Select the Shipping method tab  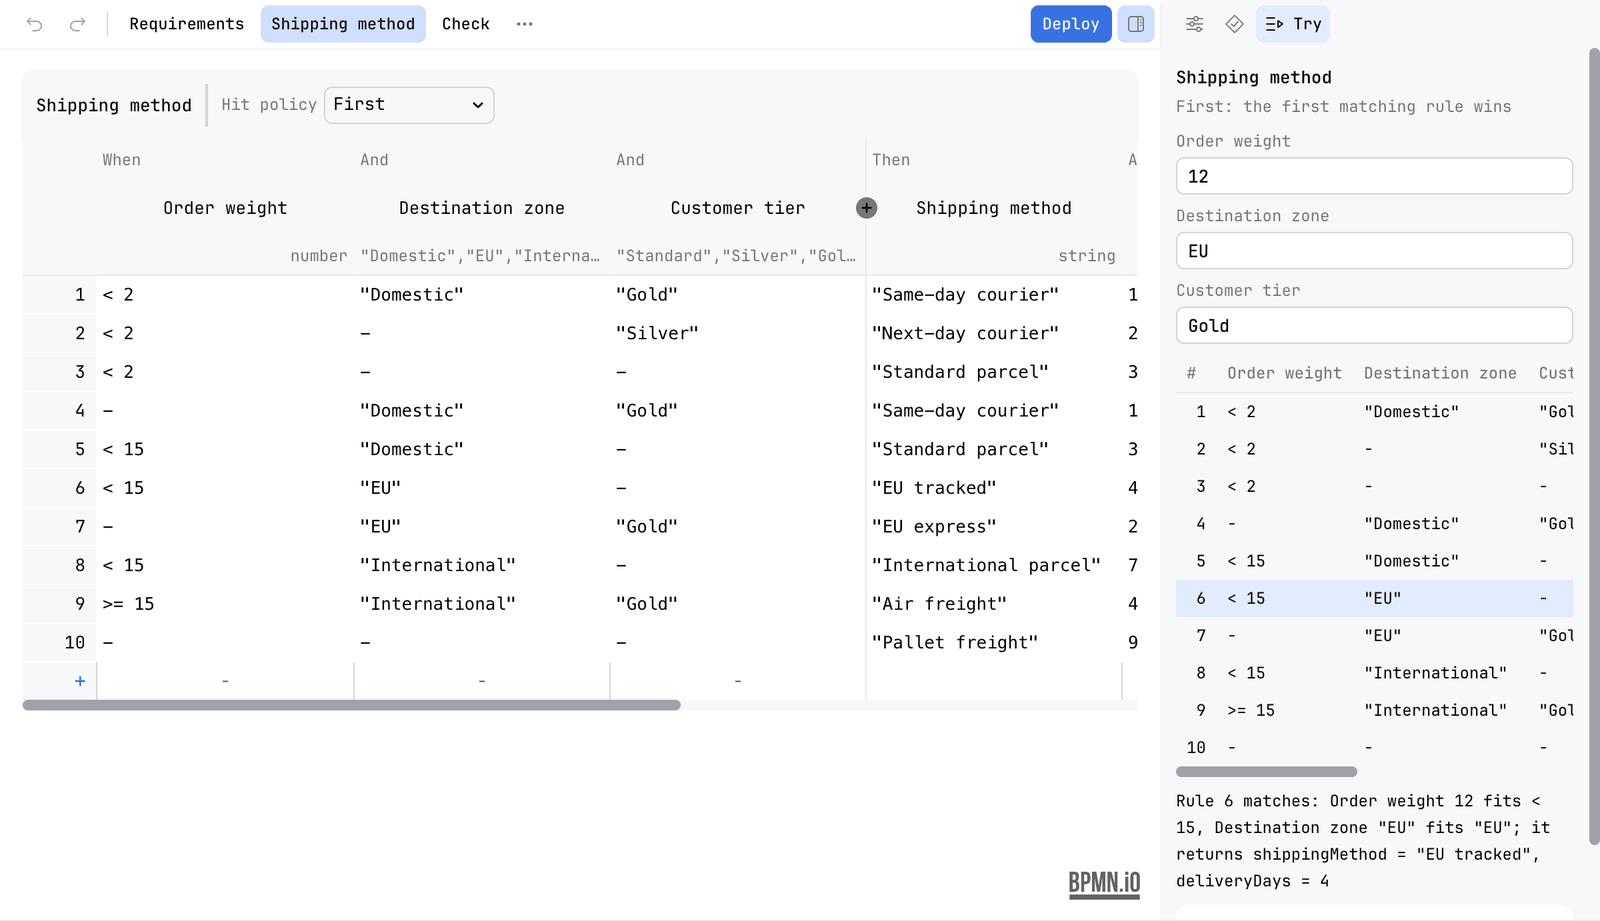click(x=343, y=24)
